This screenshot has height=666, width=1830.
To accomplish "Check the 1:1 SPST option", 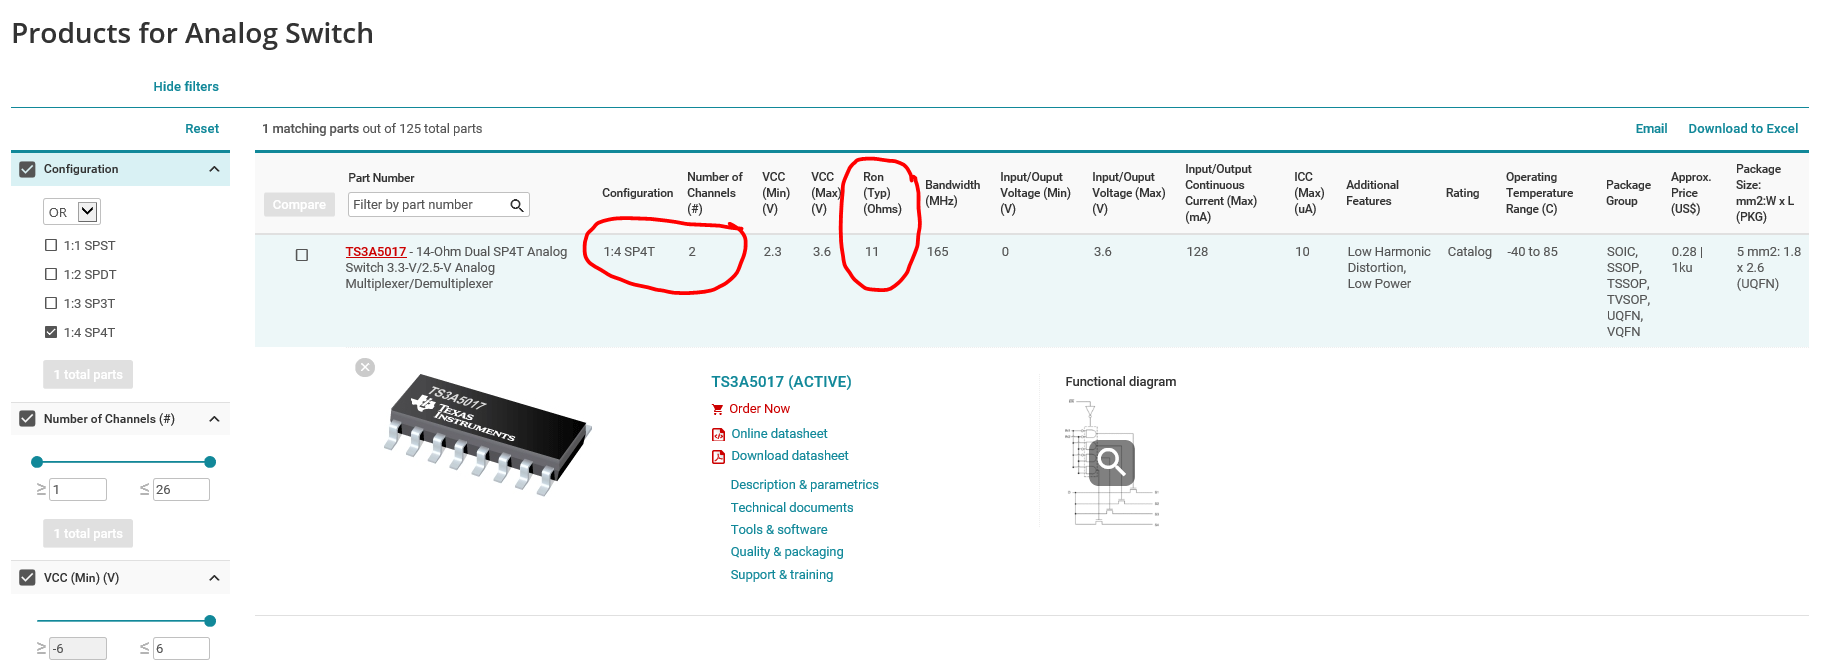I will pyautogui.click(x=51, y=245).
